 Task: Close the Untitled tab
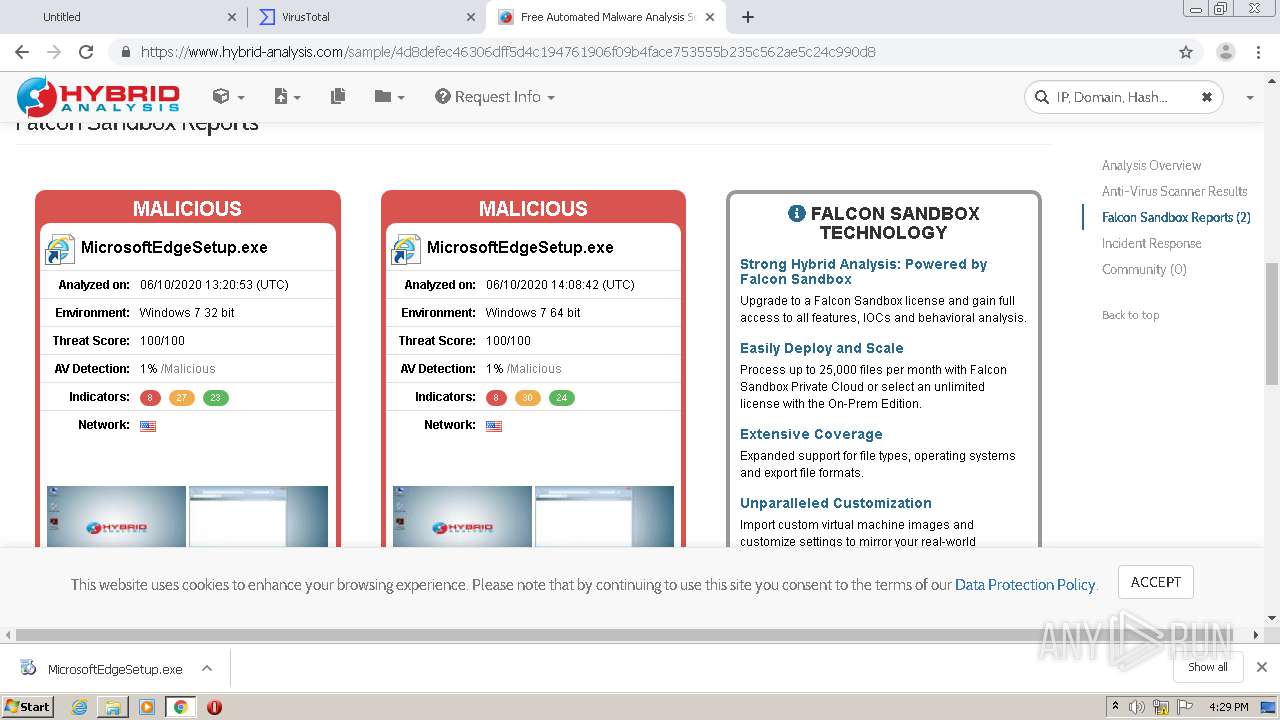(232, 17)
